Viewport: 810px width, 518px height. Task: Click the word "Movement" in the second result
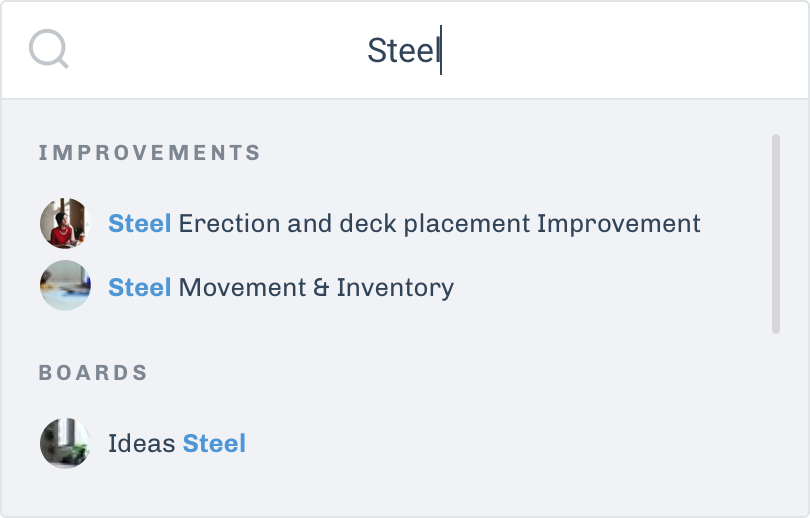point(241,288)
